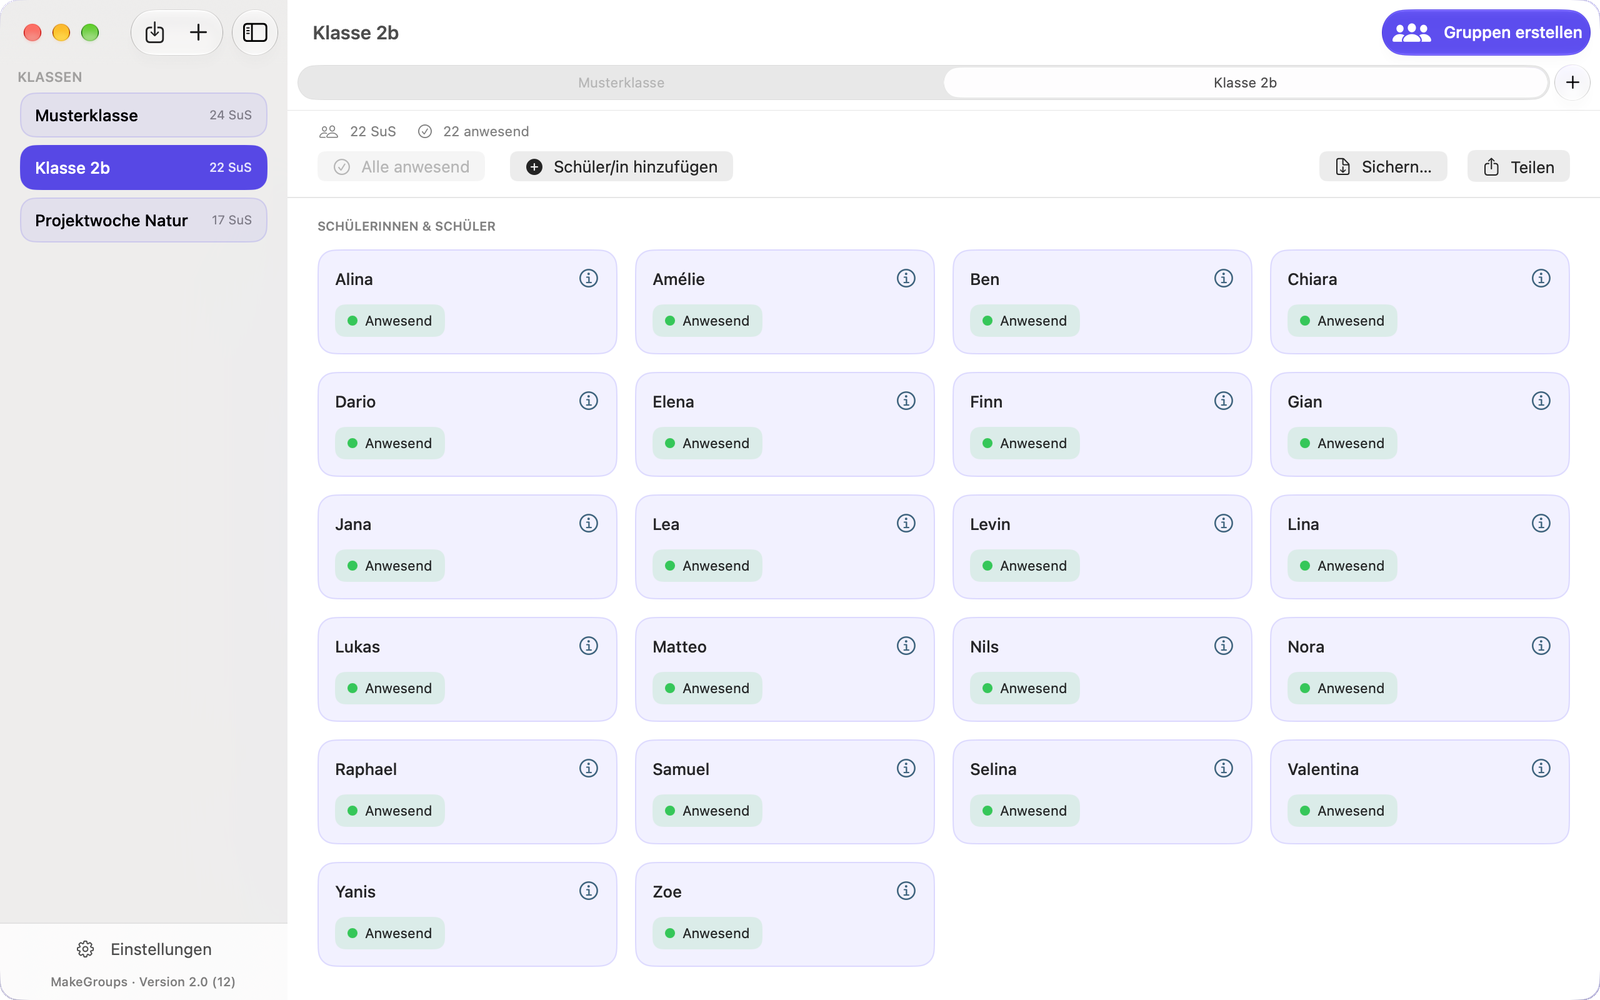Open info for student Amélie
The width and height of the screenshot is (1600, 1000).
click(906, 278)
